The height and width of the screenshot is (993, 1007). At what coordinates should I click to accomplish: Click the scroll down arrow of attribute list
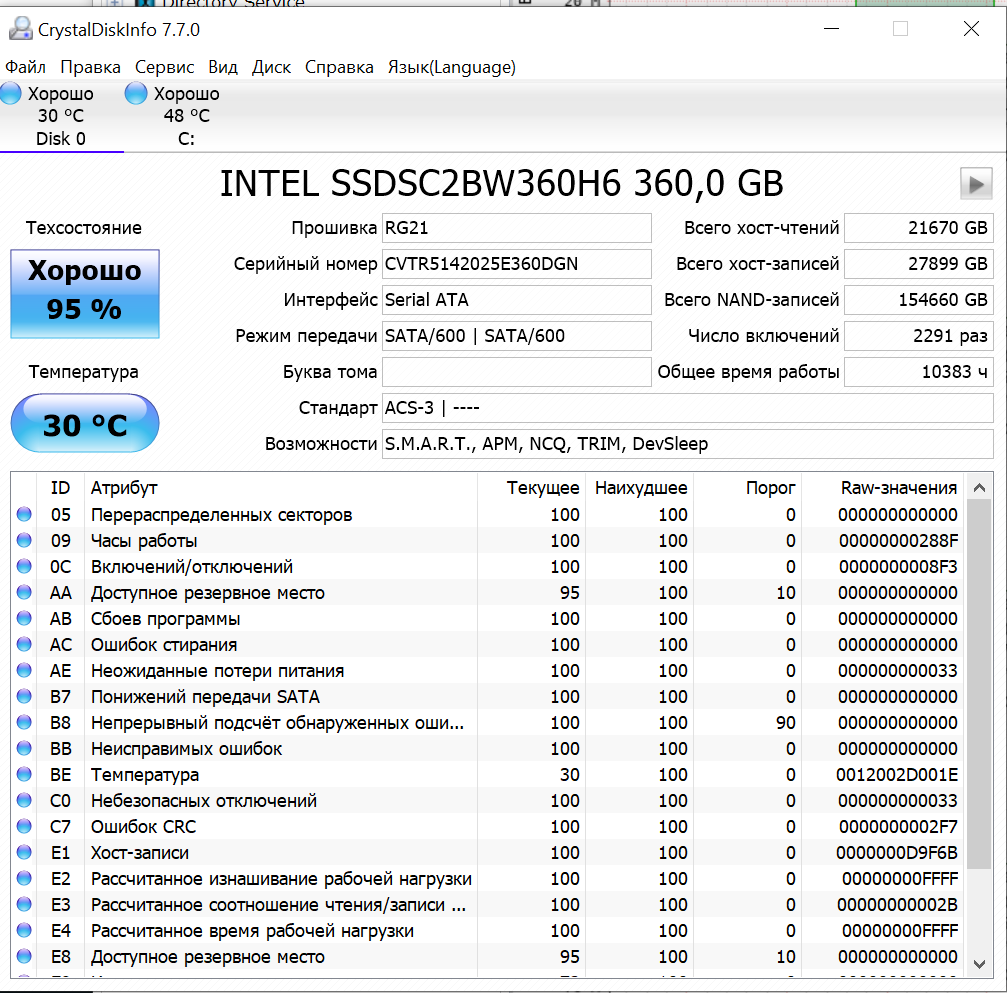(979, 963)
